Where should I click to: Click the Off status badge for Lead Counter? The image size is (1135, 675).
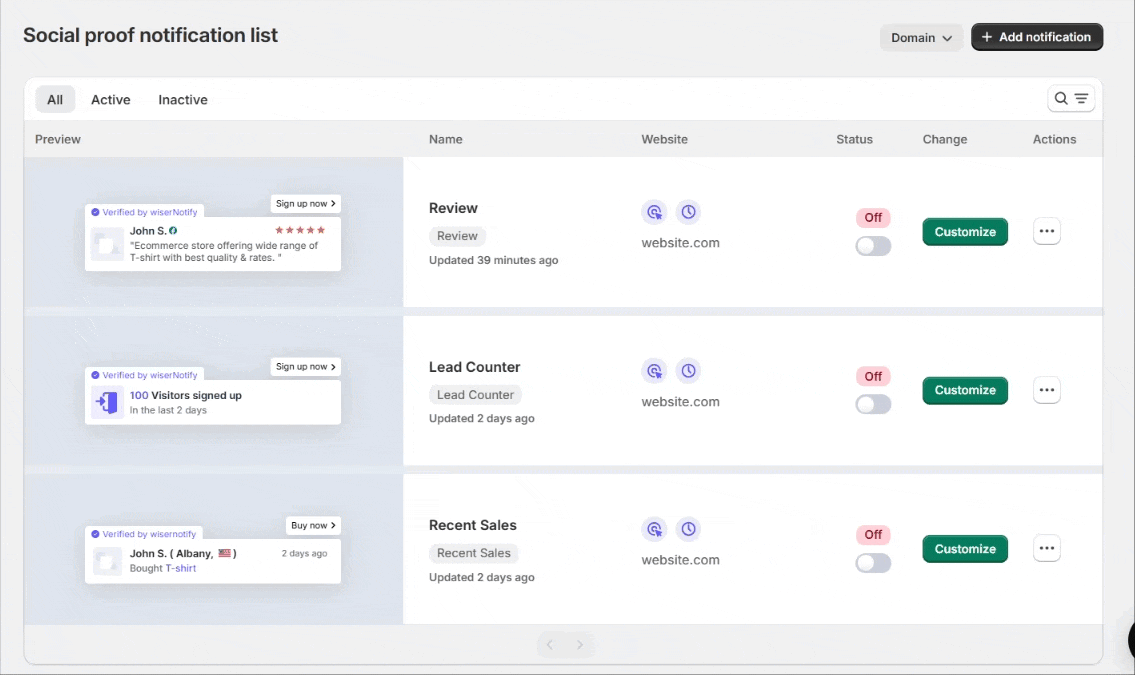pos(873,376)
